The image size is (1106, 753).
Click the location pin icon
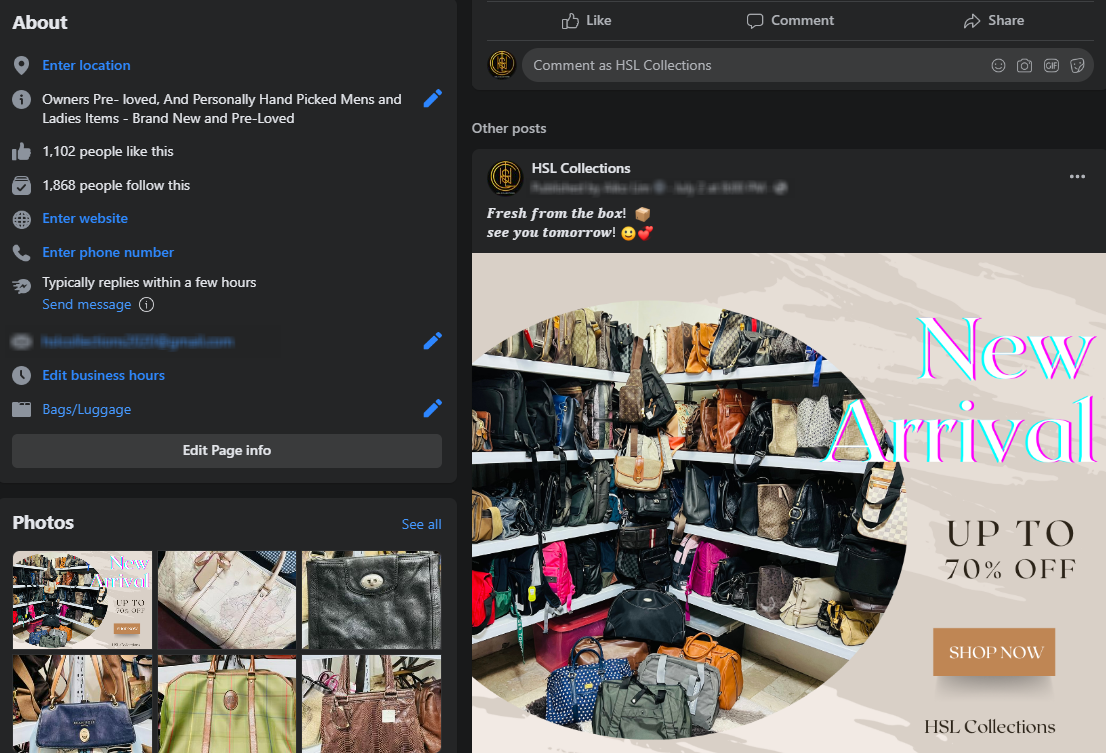coord(21,66)
